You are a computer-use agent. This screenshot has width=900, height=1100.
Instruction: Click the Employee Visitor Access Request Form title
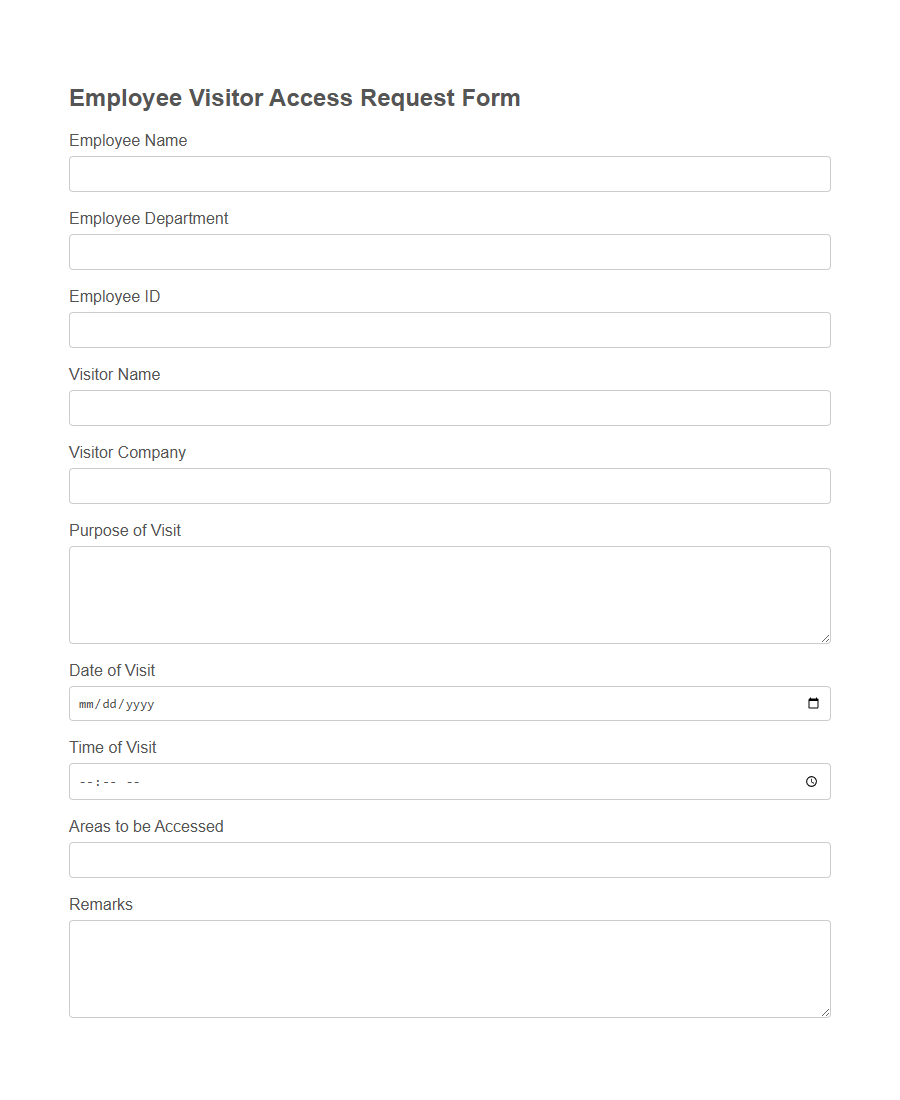(294, 97)
